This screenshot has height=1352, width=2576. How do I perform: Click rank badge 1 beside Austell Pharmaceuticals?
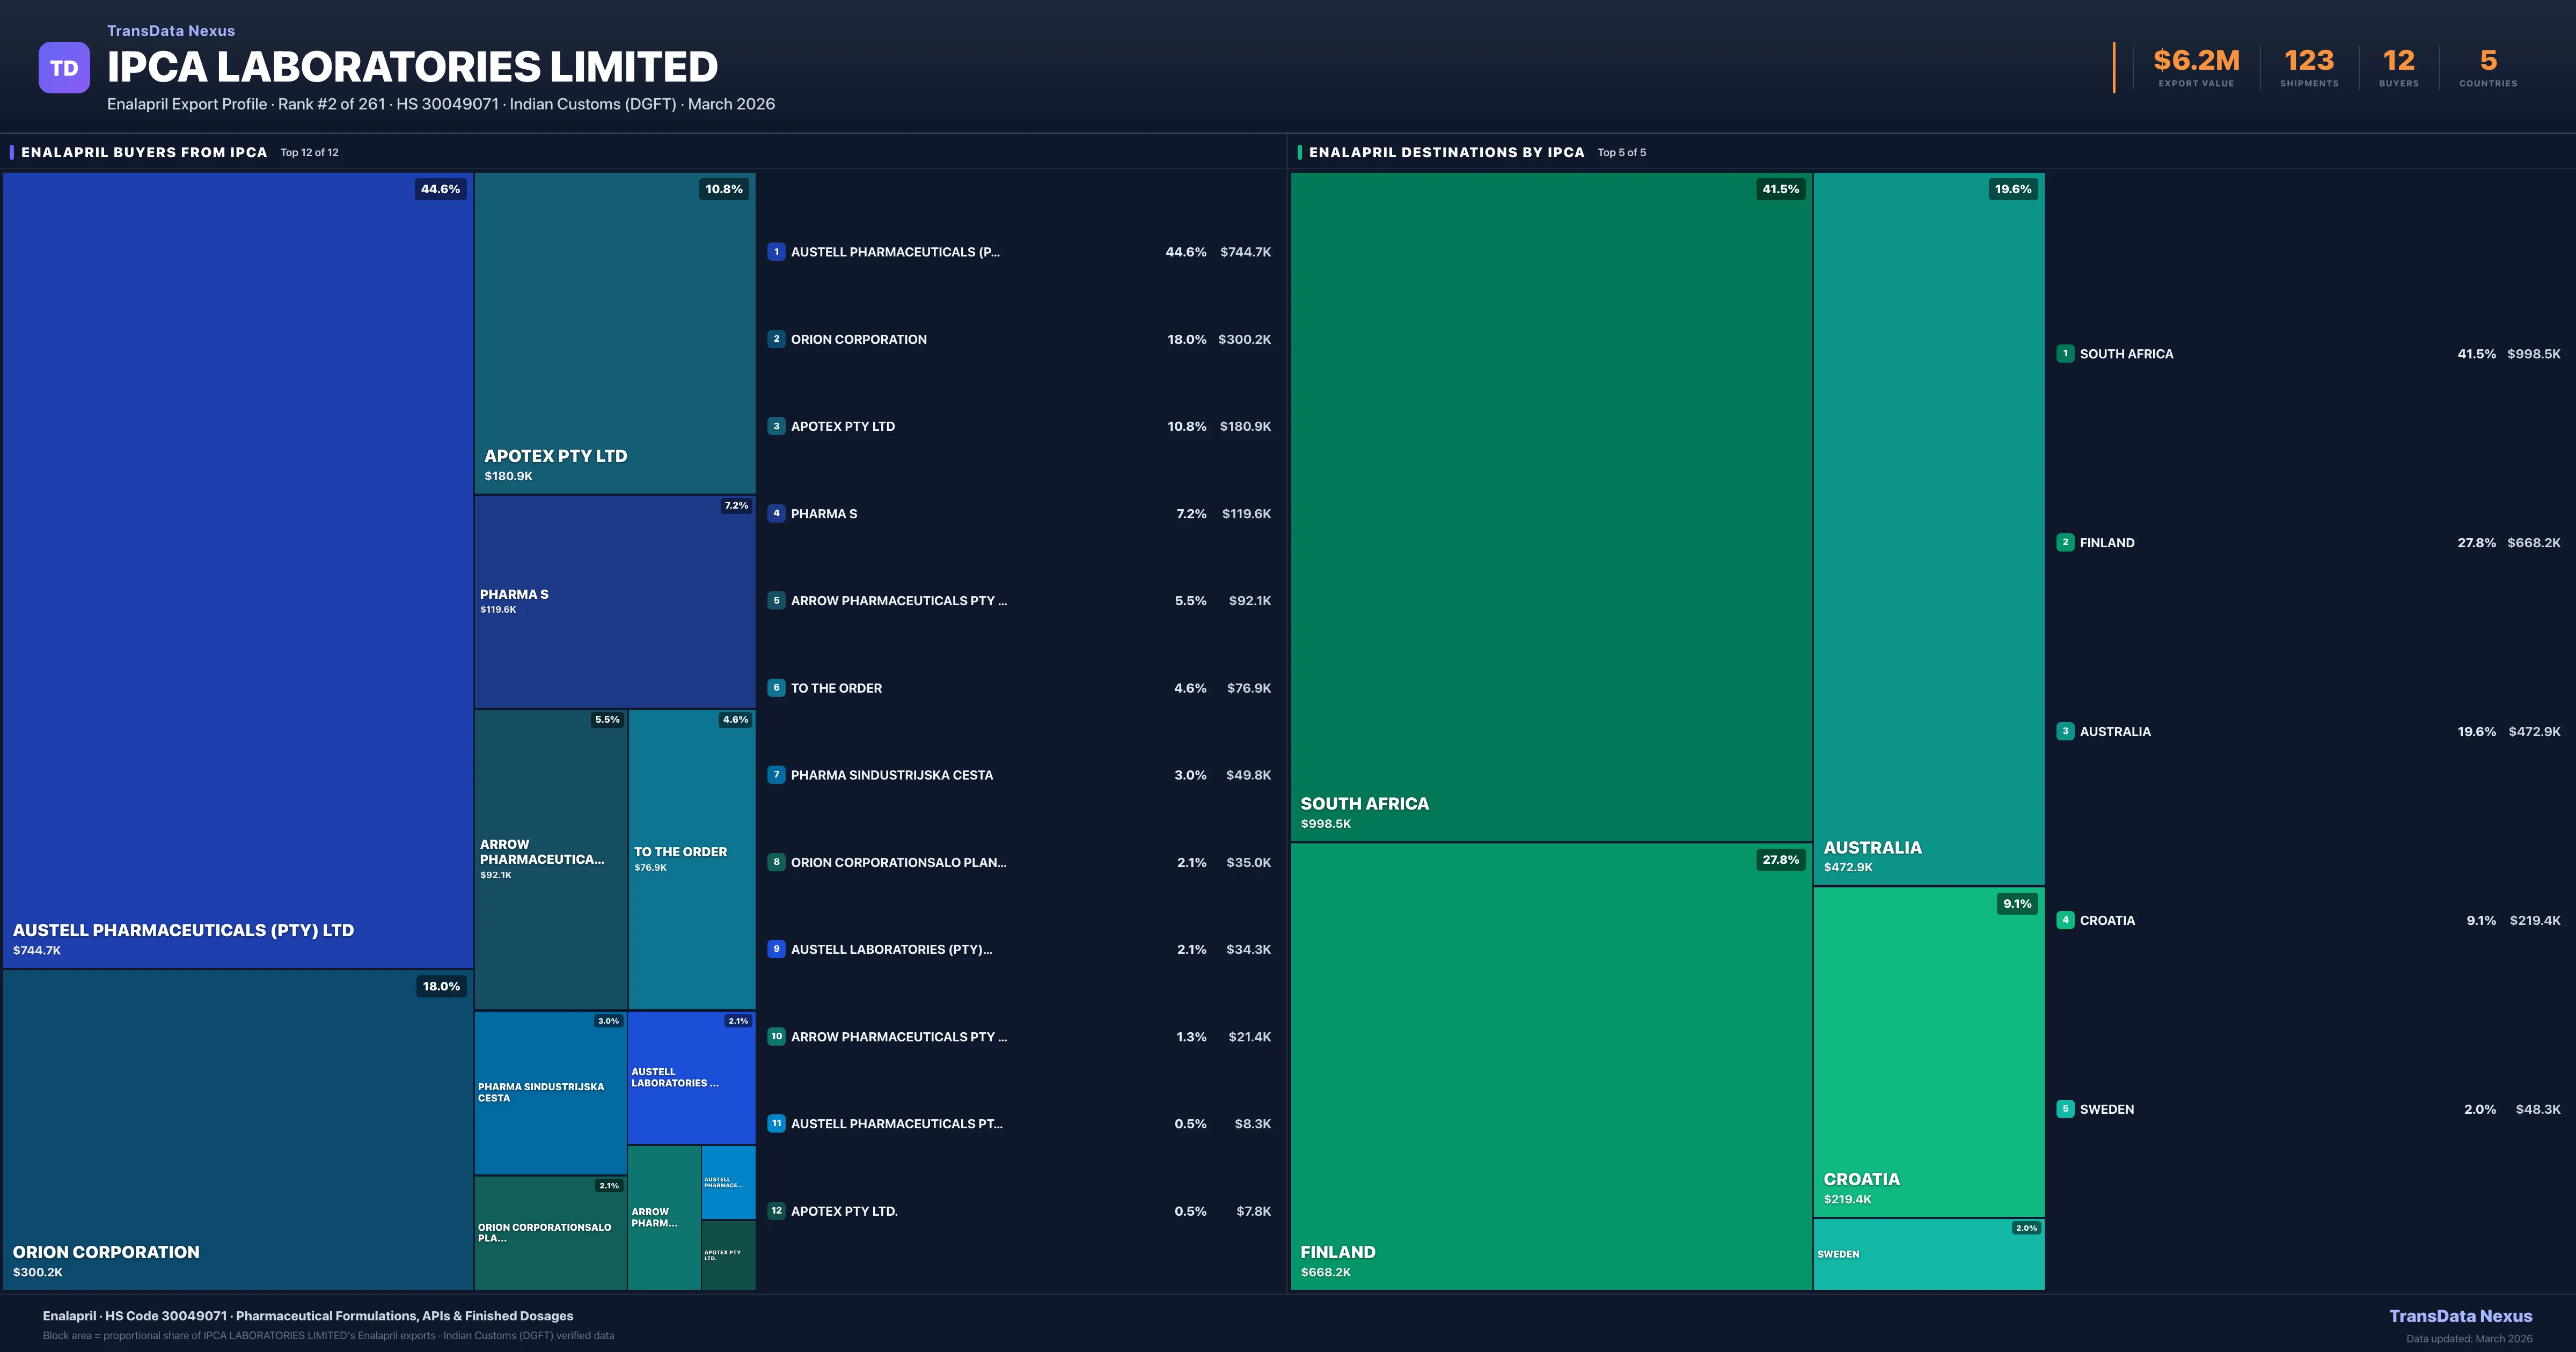click(776, 252)
